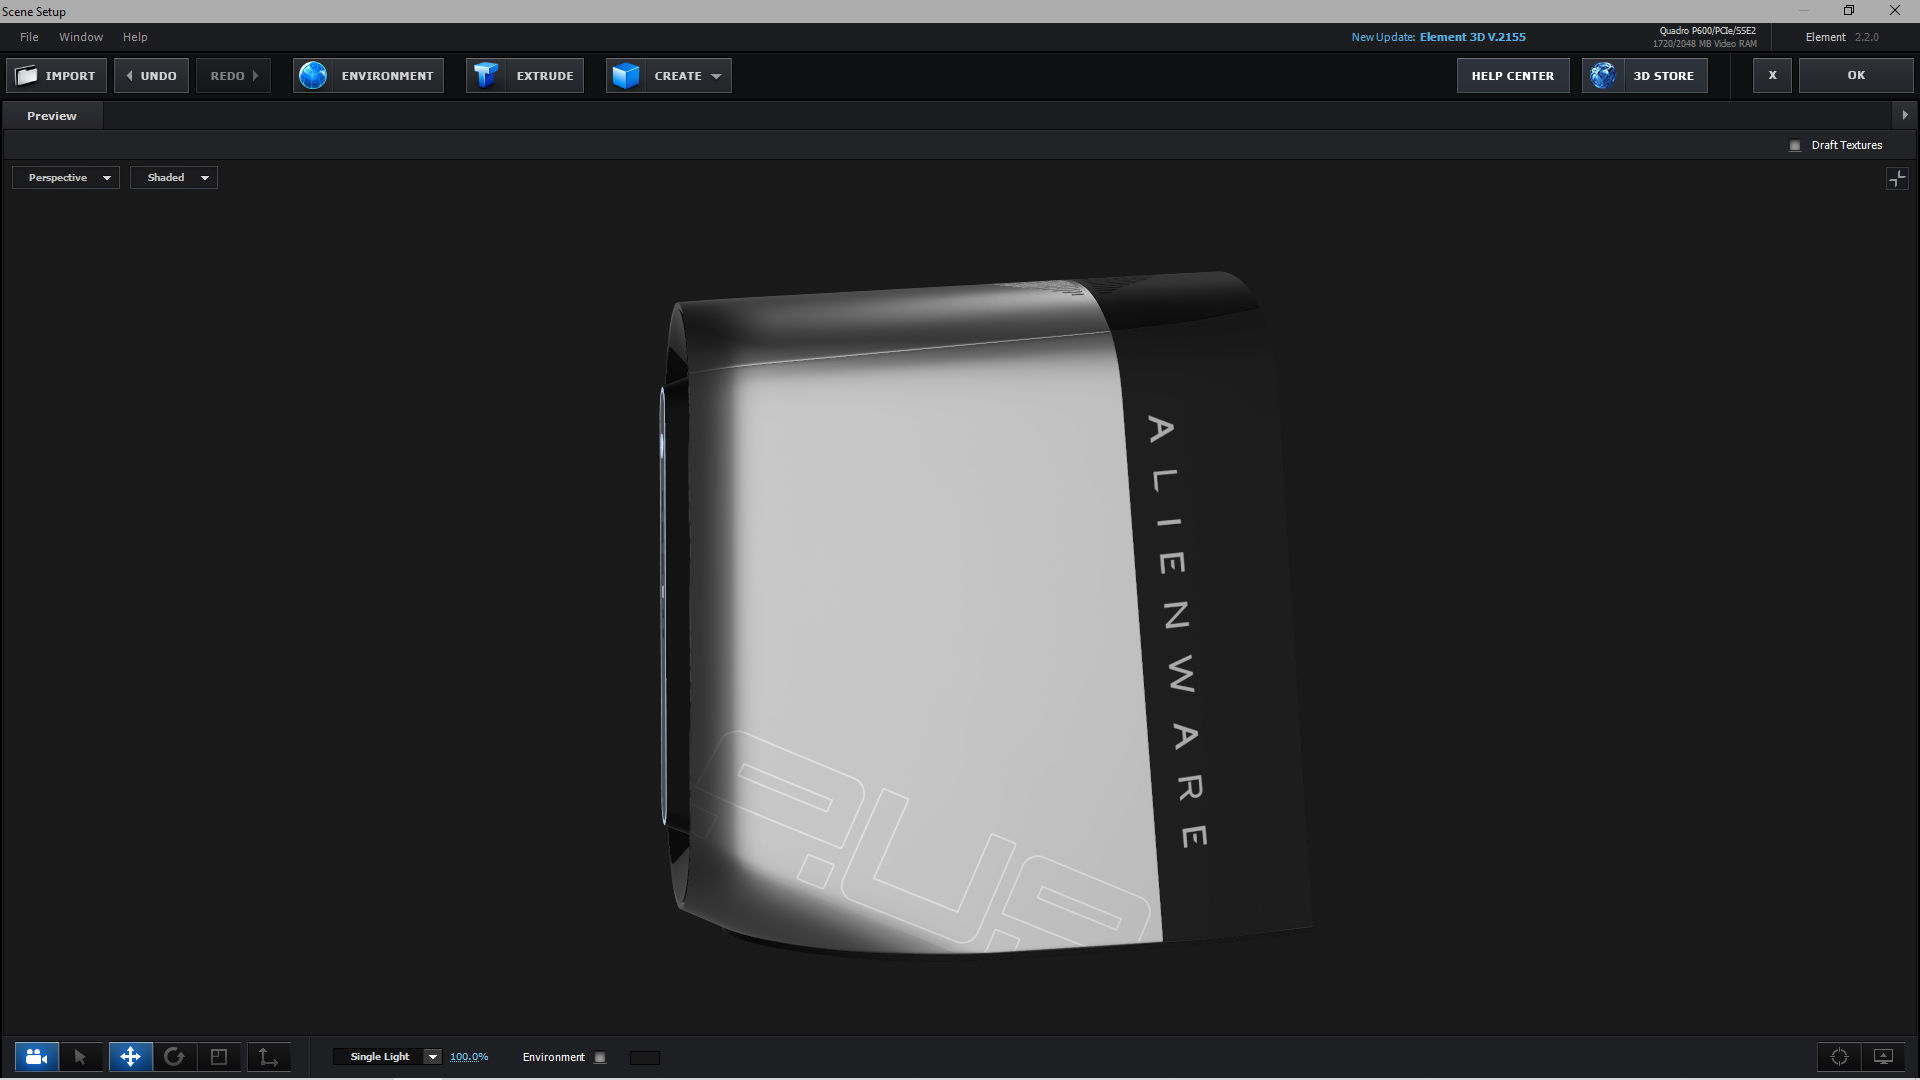Select the arrow selection tool
1920x1080 pixels.
pyautogui.click(x=80, y=1057)
